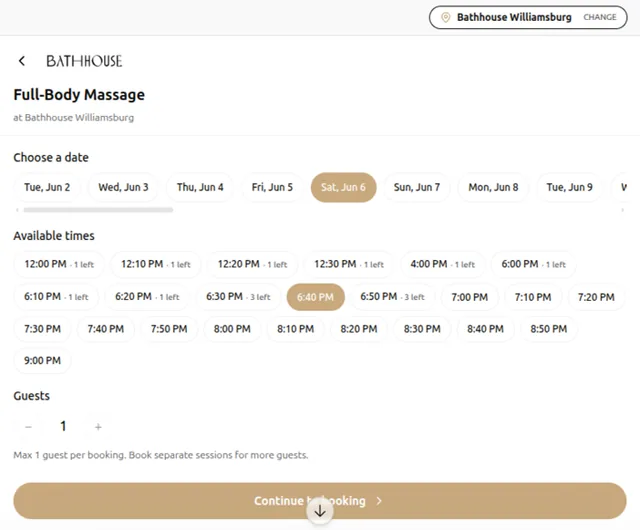
Task: Click the 'Available times' label
Action: [x=54, y=236]
